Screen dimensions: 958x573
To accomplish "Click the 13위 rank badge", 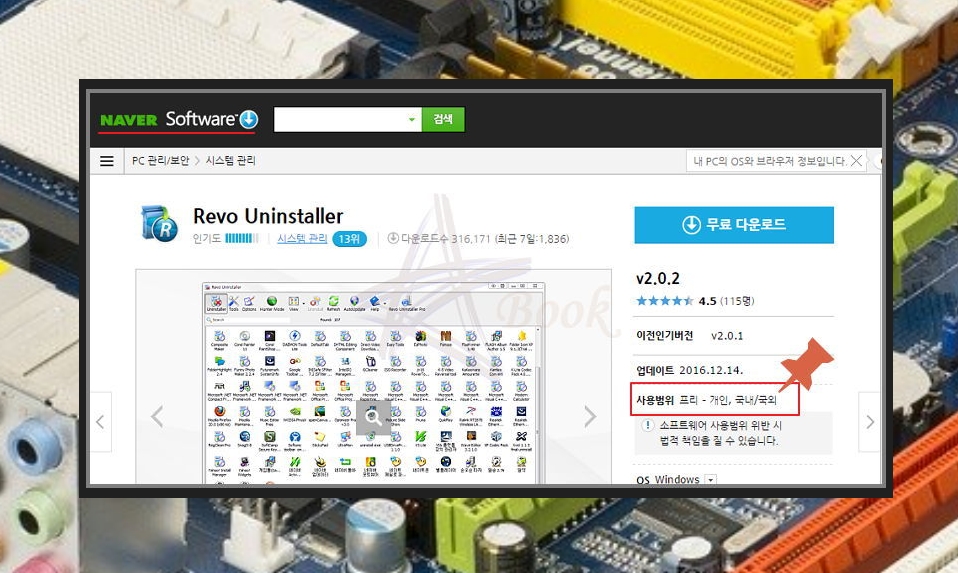I will [349, 239].
